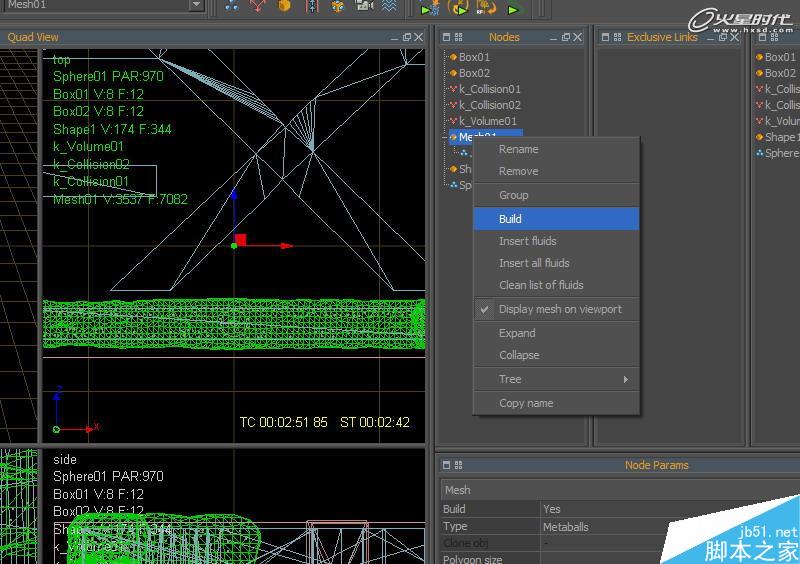Open the Tree submenu arrow

626,379
